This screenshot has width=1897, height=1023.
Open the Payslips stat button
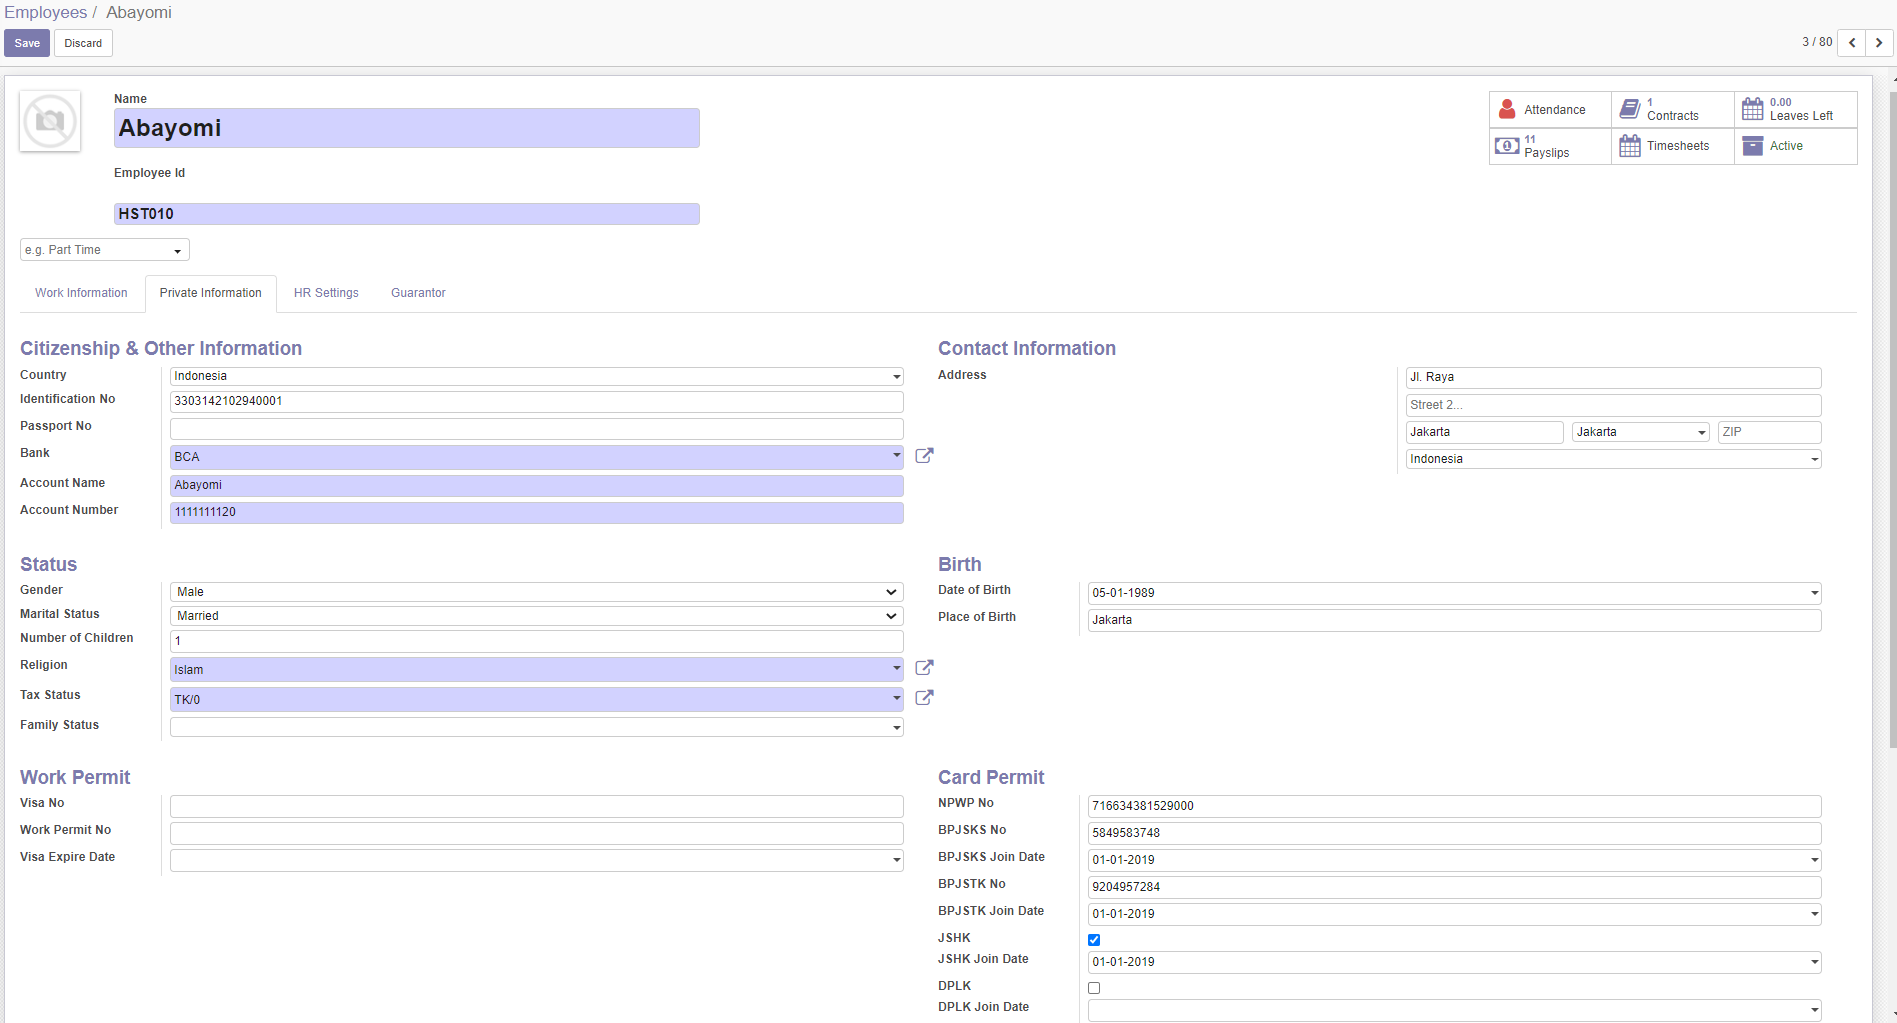tap(1550, 146)
